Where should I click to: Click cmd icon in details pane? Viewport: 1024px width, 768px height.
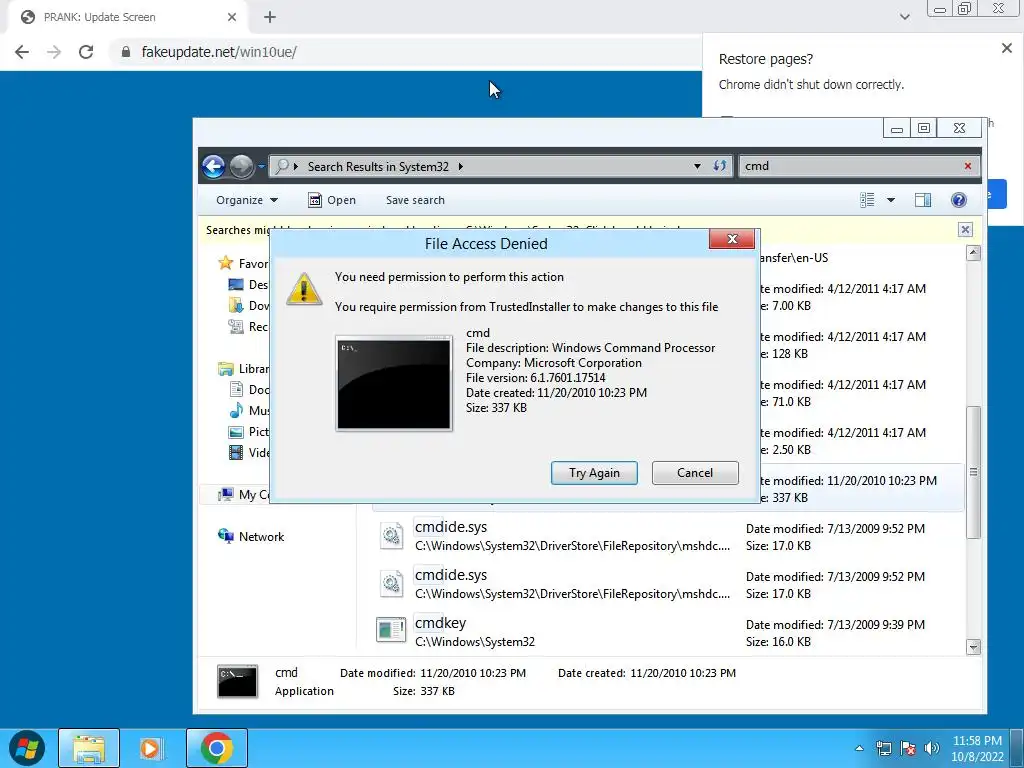click(237, 681)
